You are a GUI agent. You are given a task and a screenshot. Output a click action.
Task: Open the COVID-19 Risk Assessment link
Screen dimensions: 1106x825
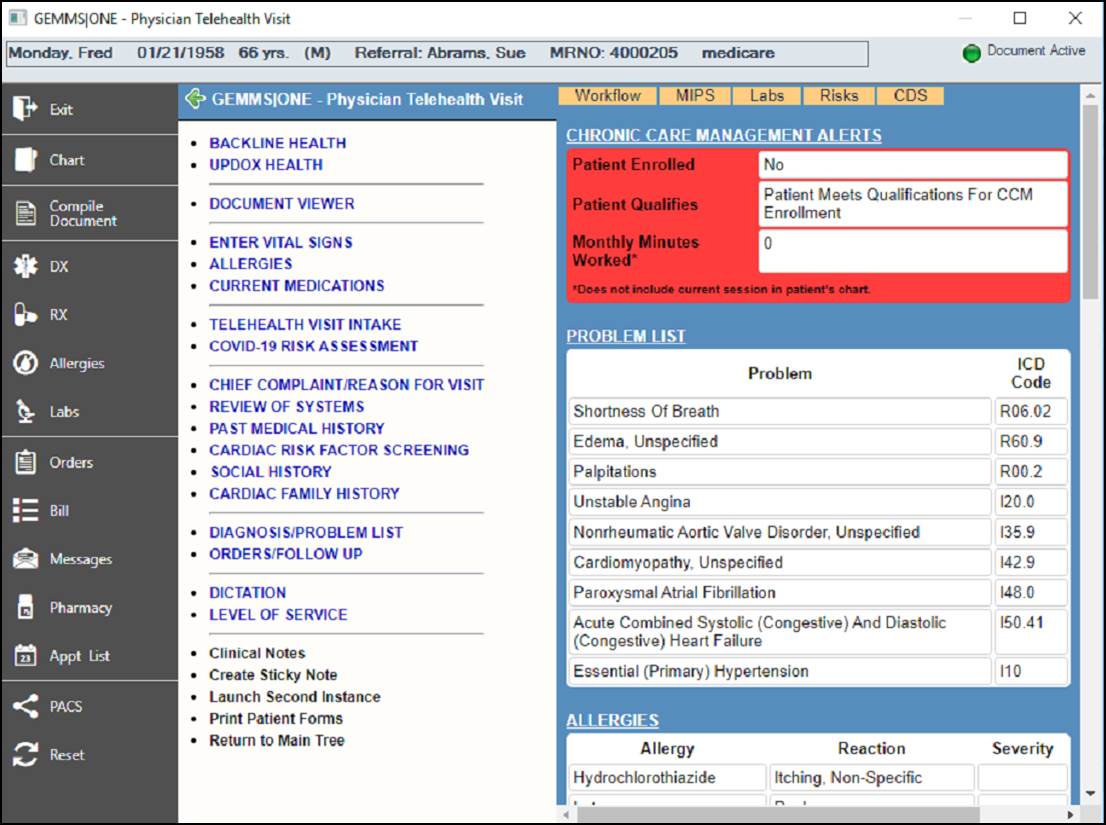click(x=313, y=346)
